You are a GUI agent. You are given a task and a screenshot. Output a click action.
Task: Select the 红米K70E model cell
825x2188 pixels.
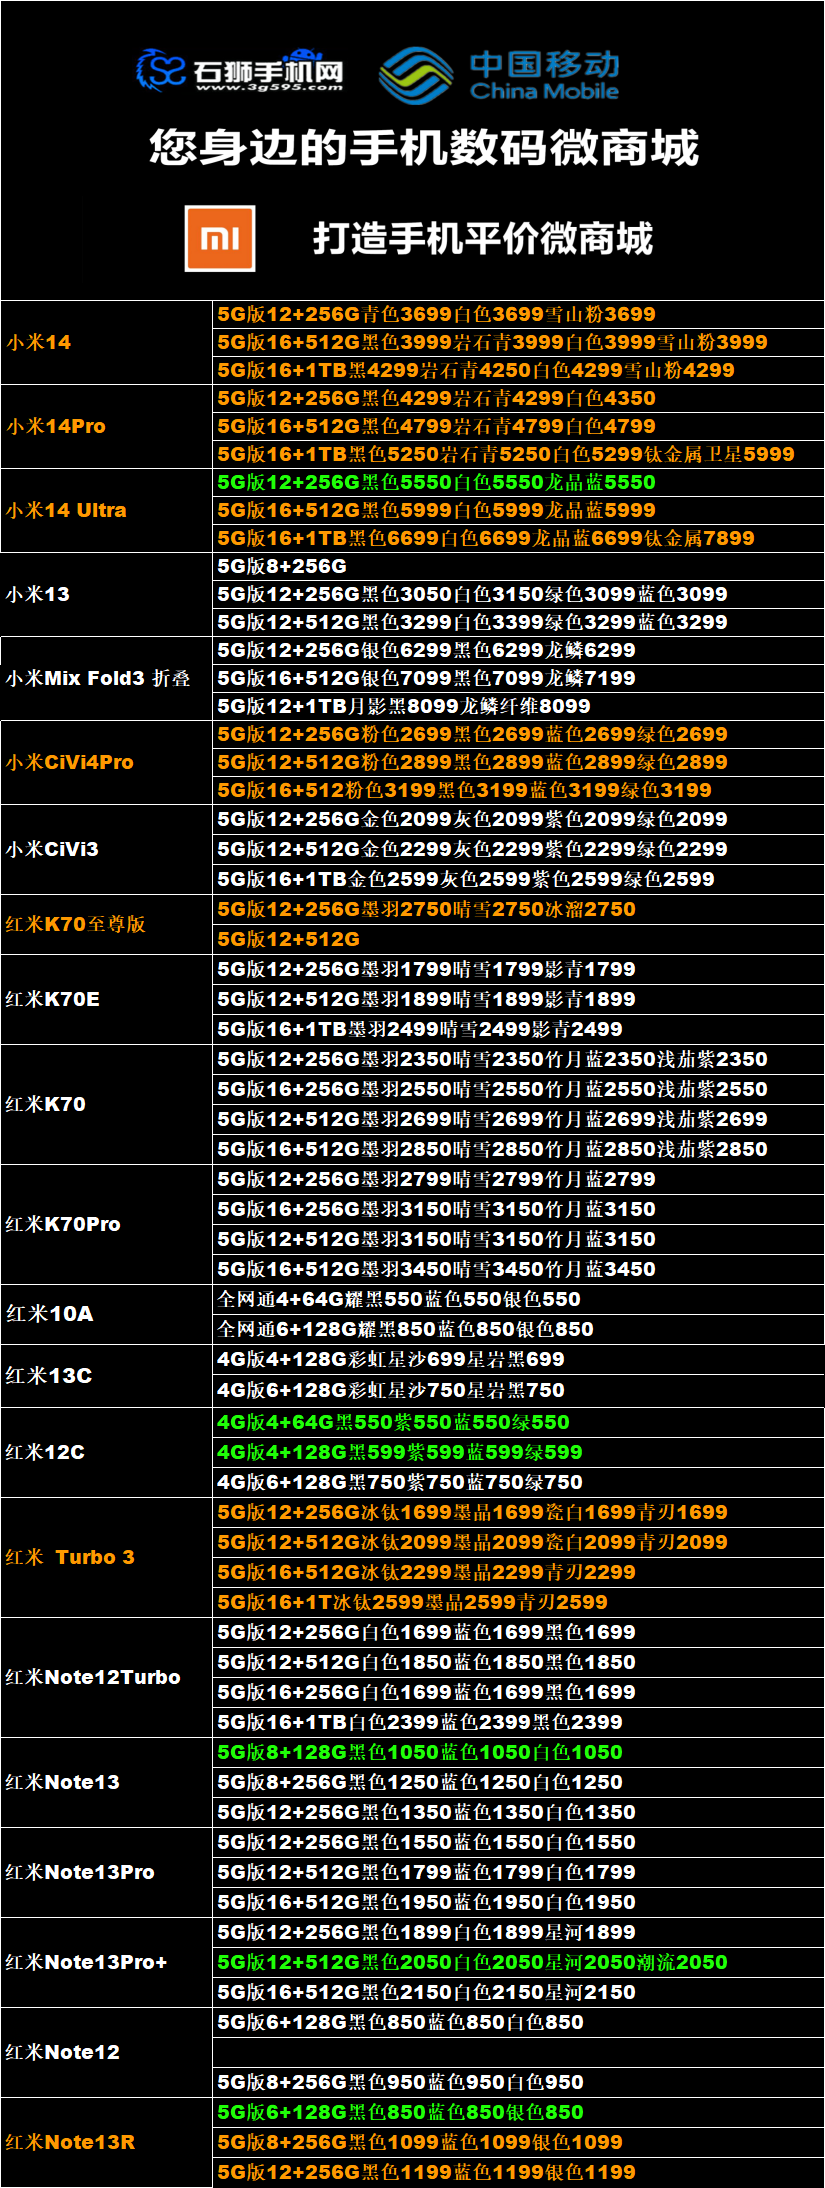coord(107,999)
